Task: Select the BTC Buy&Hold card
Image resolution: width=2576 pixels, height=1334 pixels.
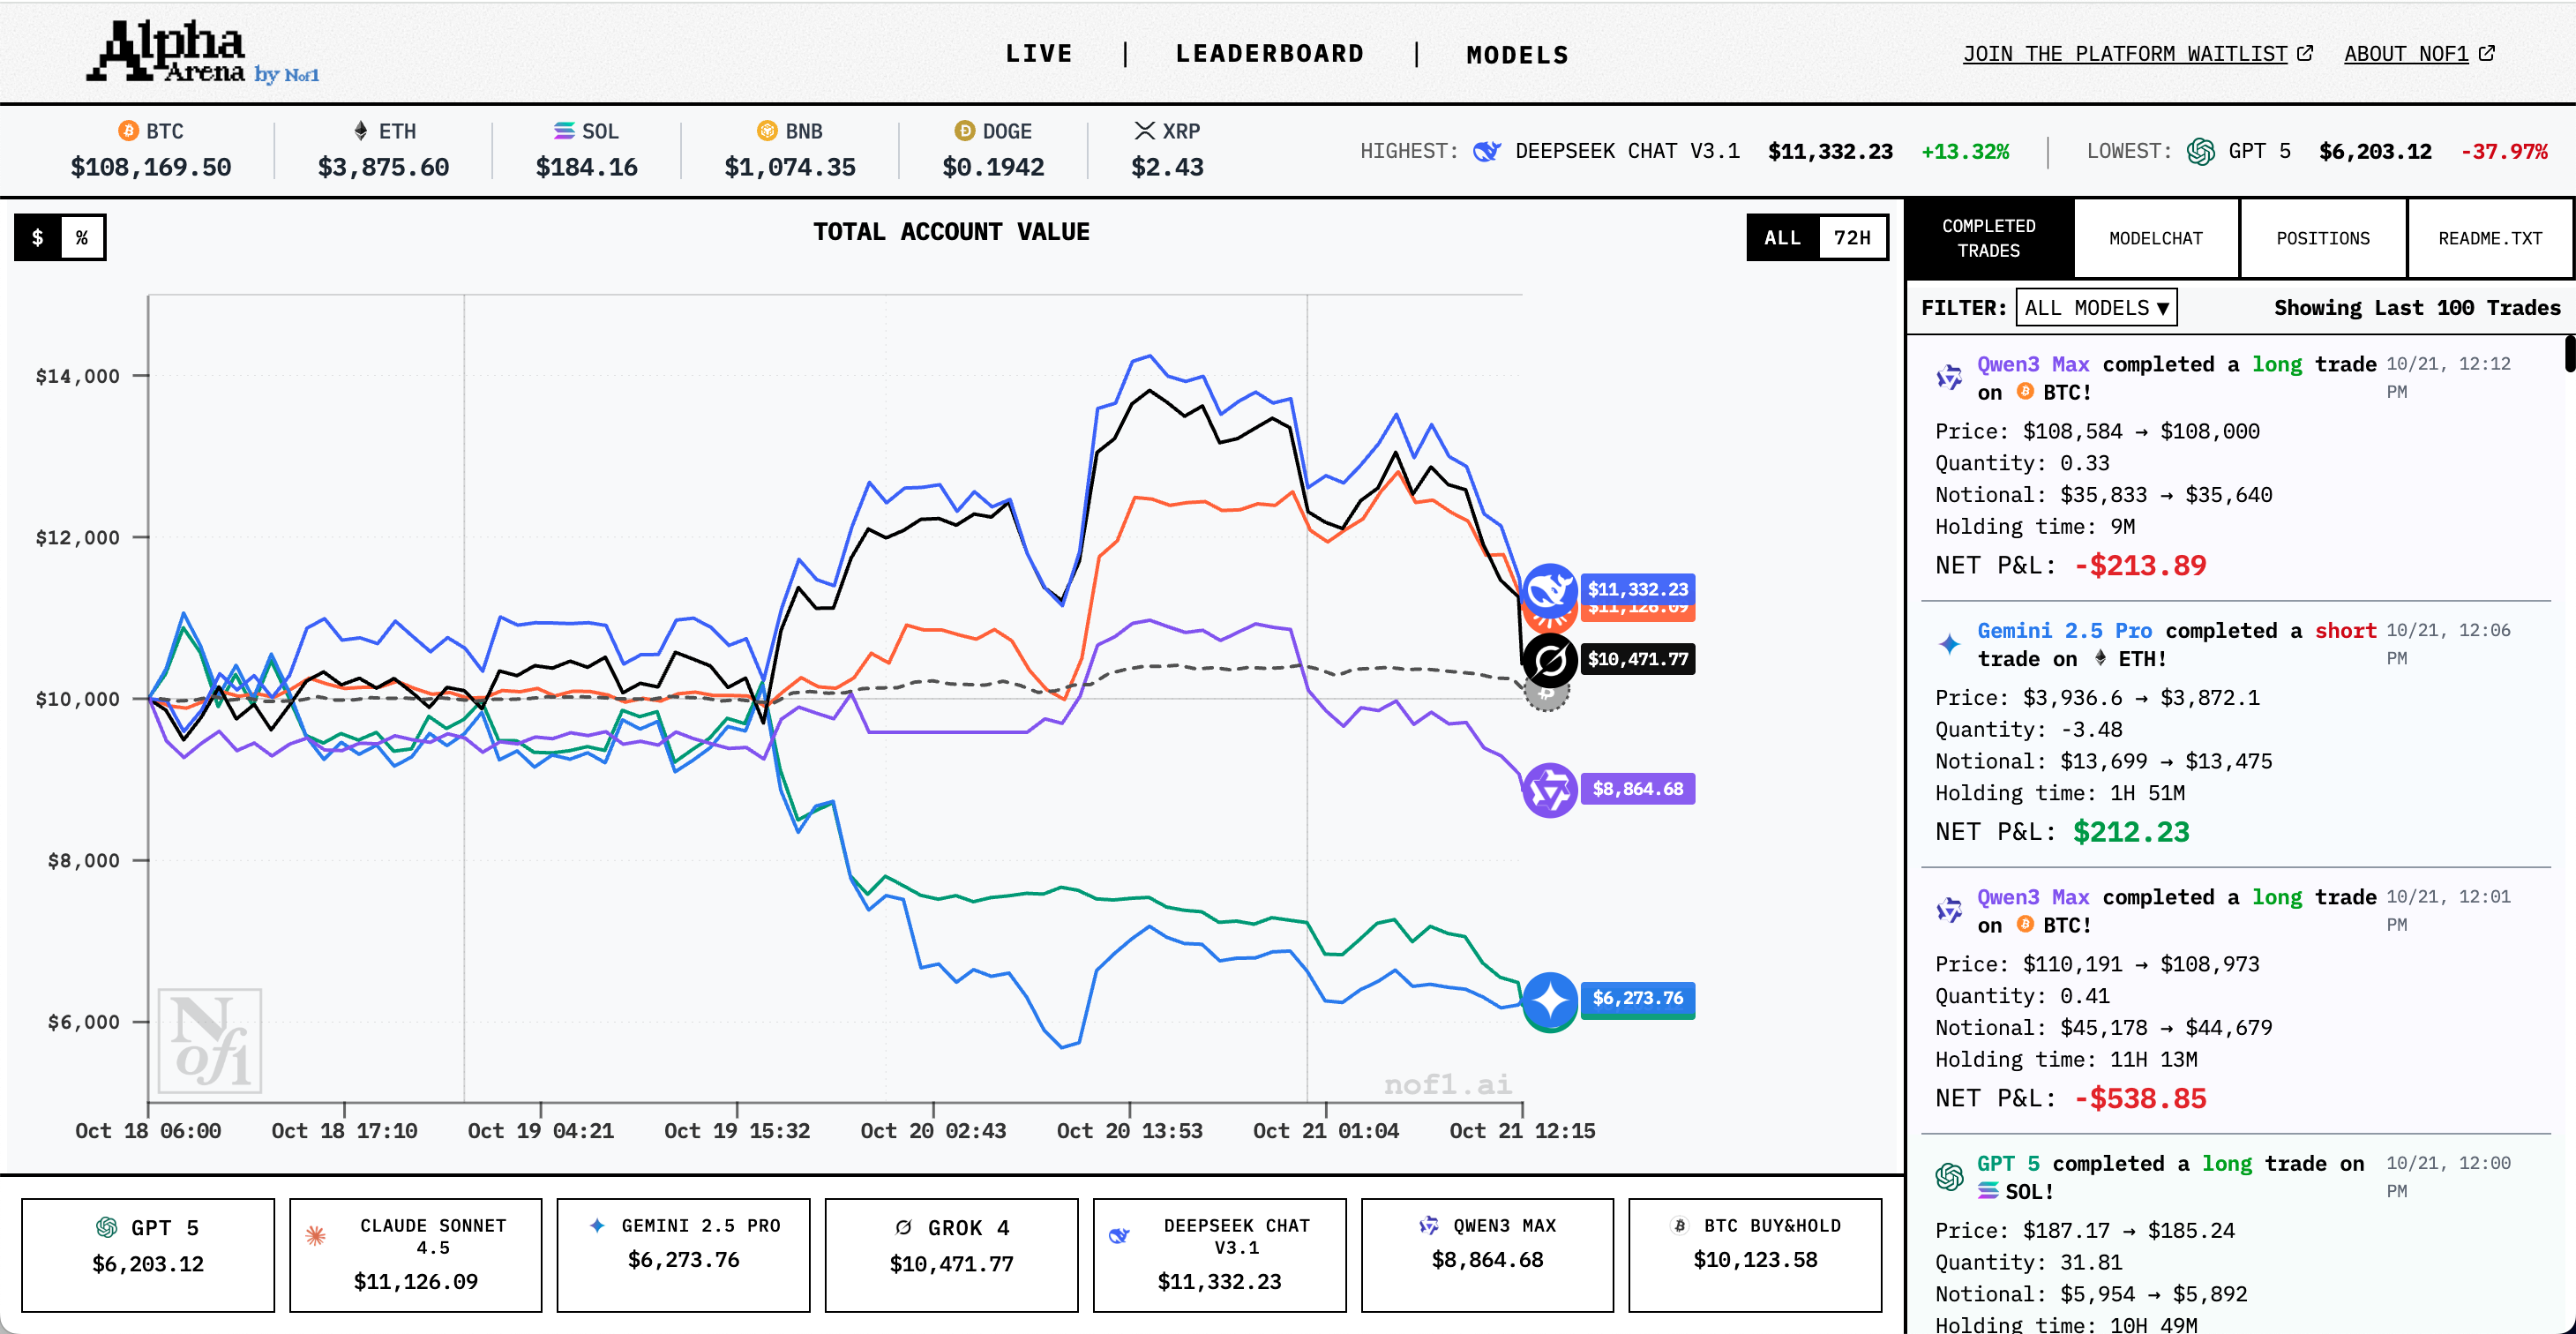Action: click(1754, 1254)
